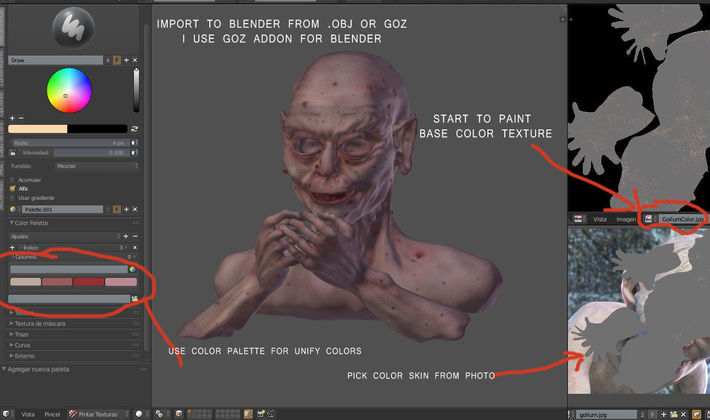Open image file icon beside gollum.jpg
710x420 pixels.
(673, 414)
